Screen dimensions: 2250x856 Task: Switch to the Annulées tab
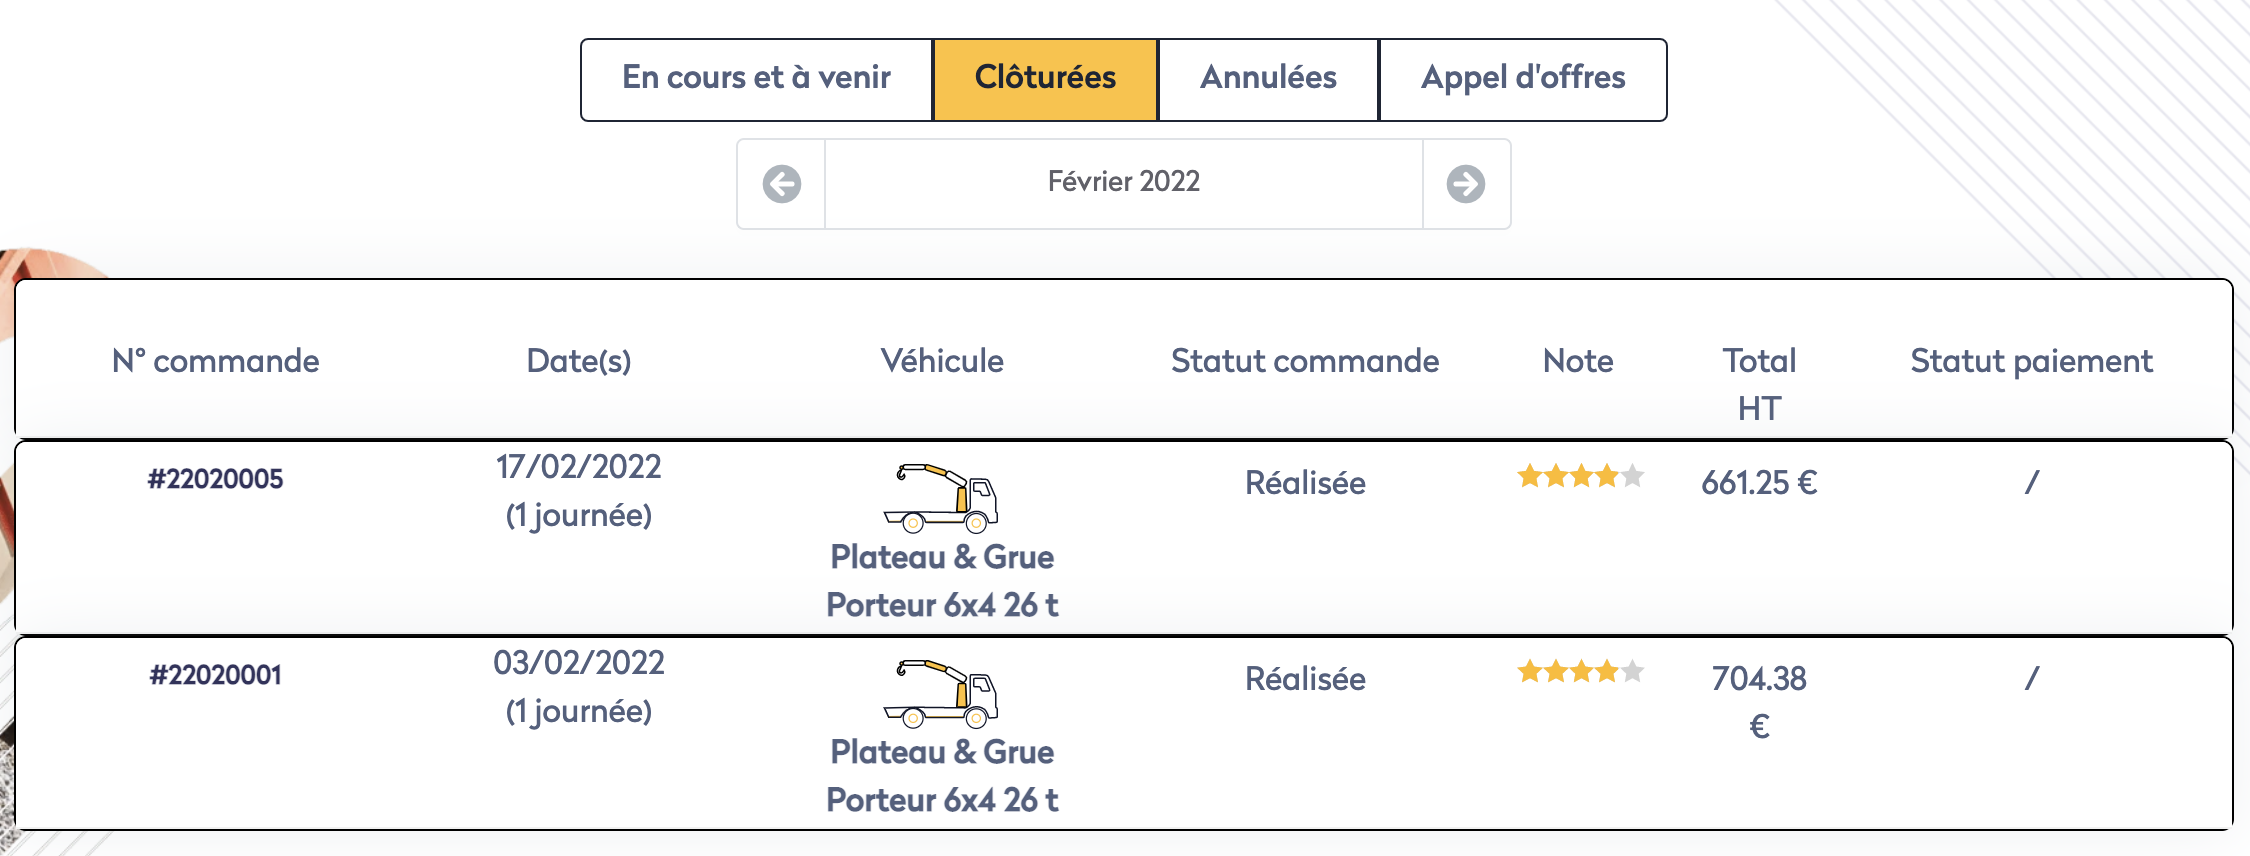[x=1268, y=78]
